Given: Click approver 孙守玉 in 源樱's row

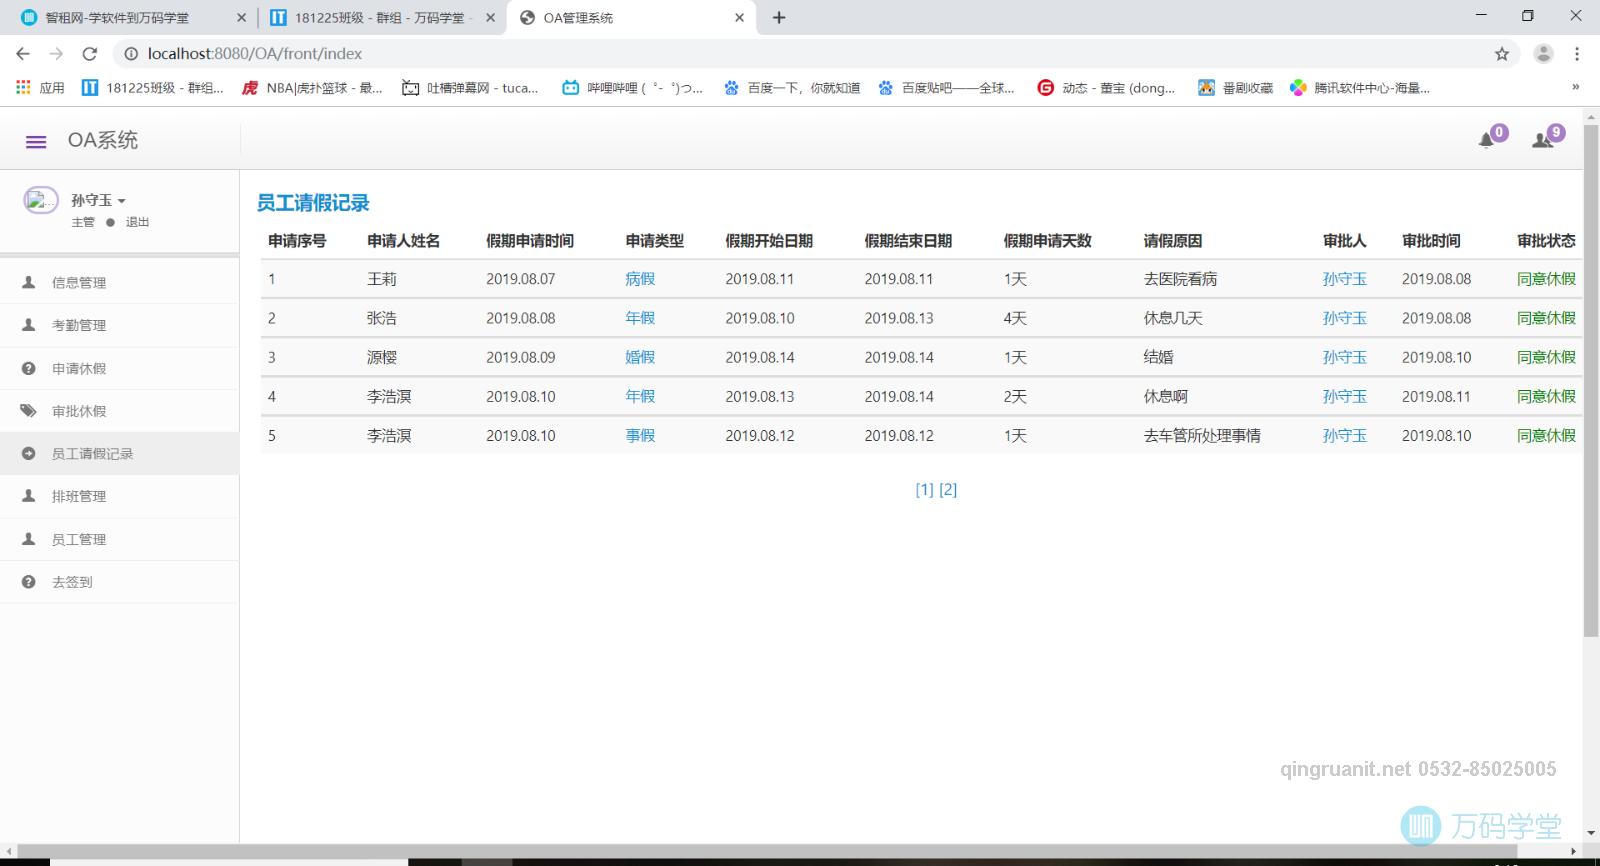Looking at the screenshot, I should click(1344, 357).
